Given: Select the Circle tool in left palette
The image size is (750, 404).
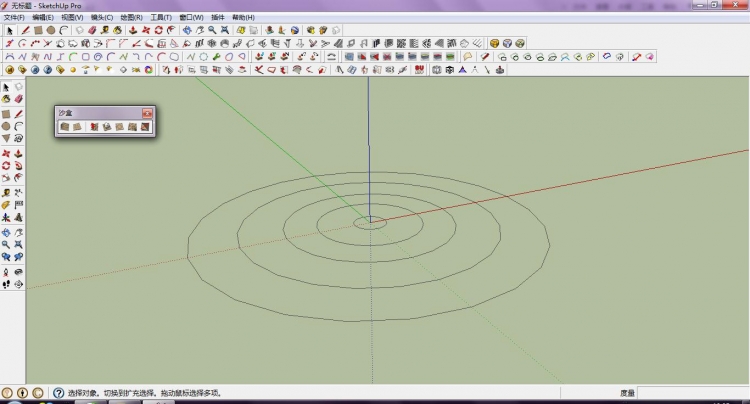Looking at the screenshot, I should point(6,126).
